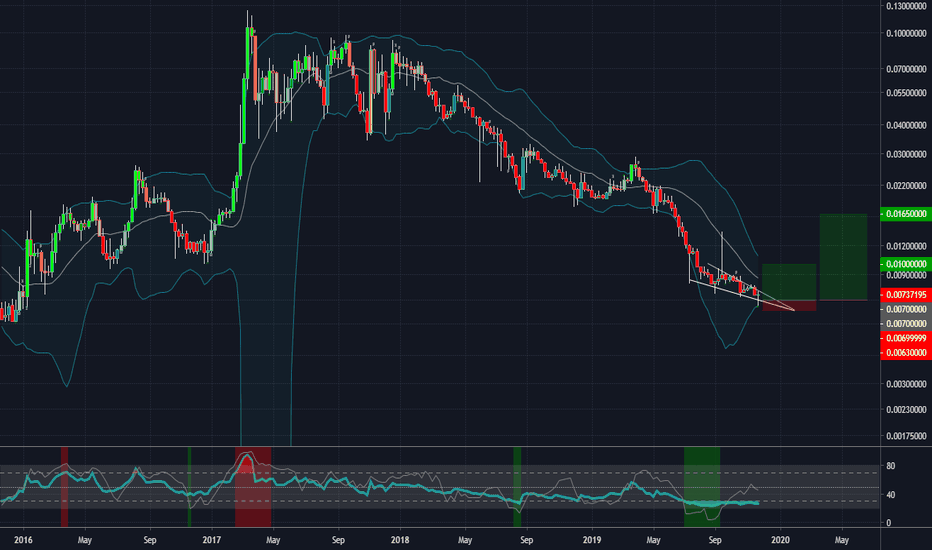This screenshot has height=550, width=932.
Task: Click the green 0.01650000 target price tag
Action: click(906, 213)
